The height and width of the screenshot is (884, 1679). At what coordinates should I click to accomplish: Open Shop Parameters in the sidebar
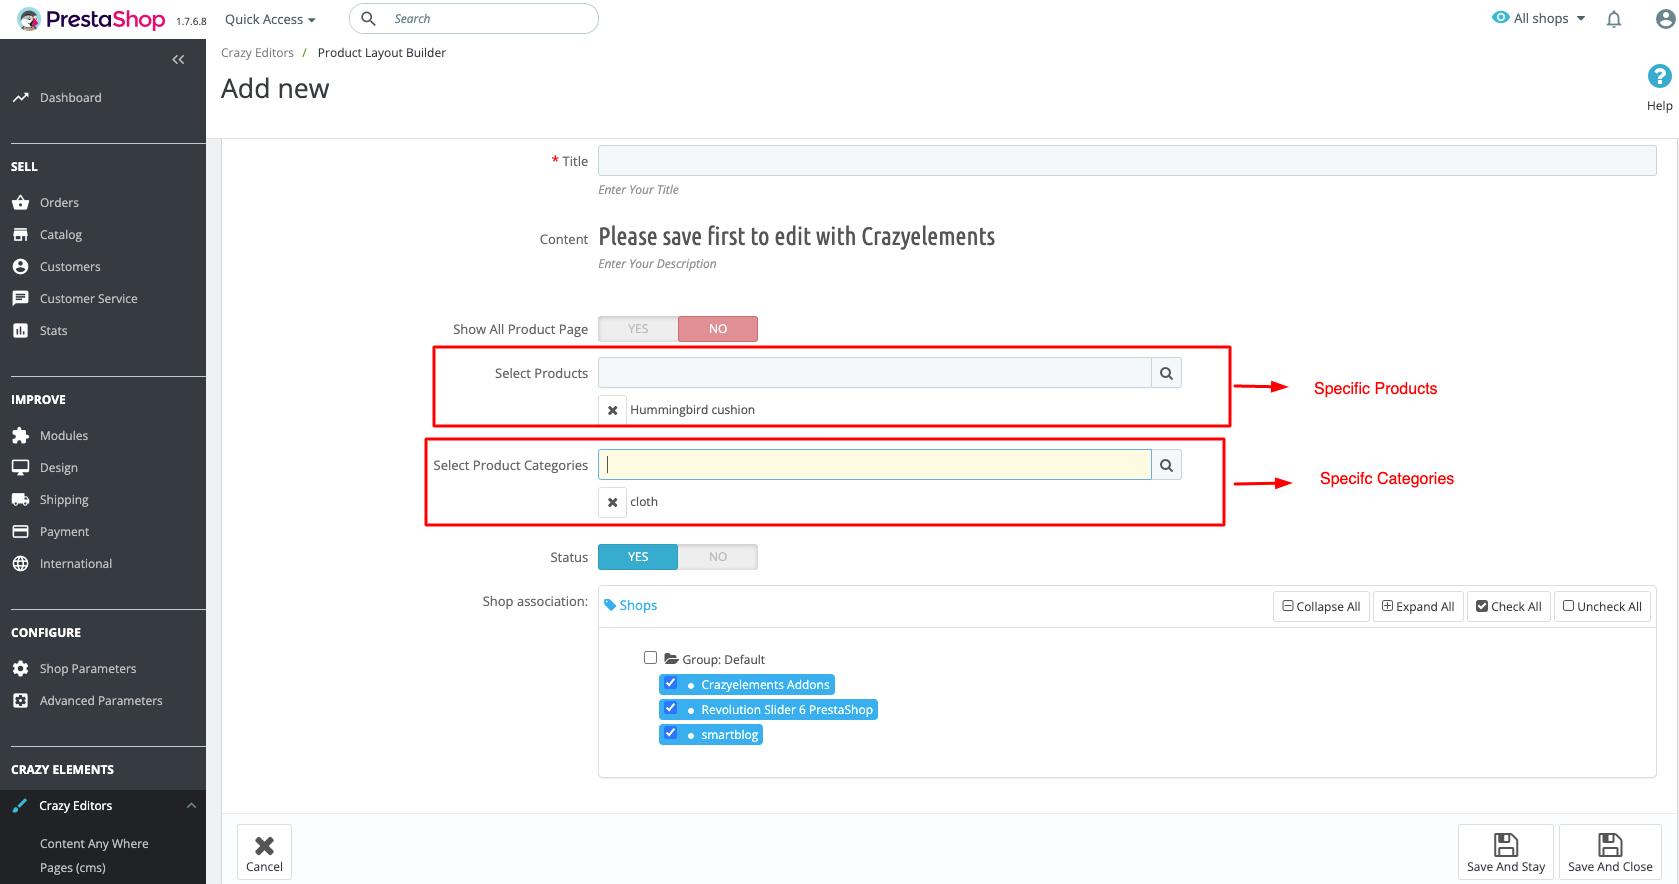coord(88,669)
